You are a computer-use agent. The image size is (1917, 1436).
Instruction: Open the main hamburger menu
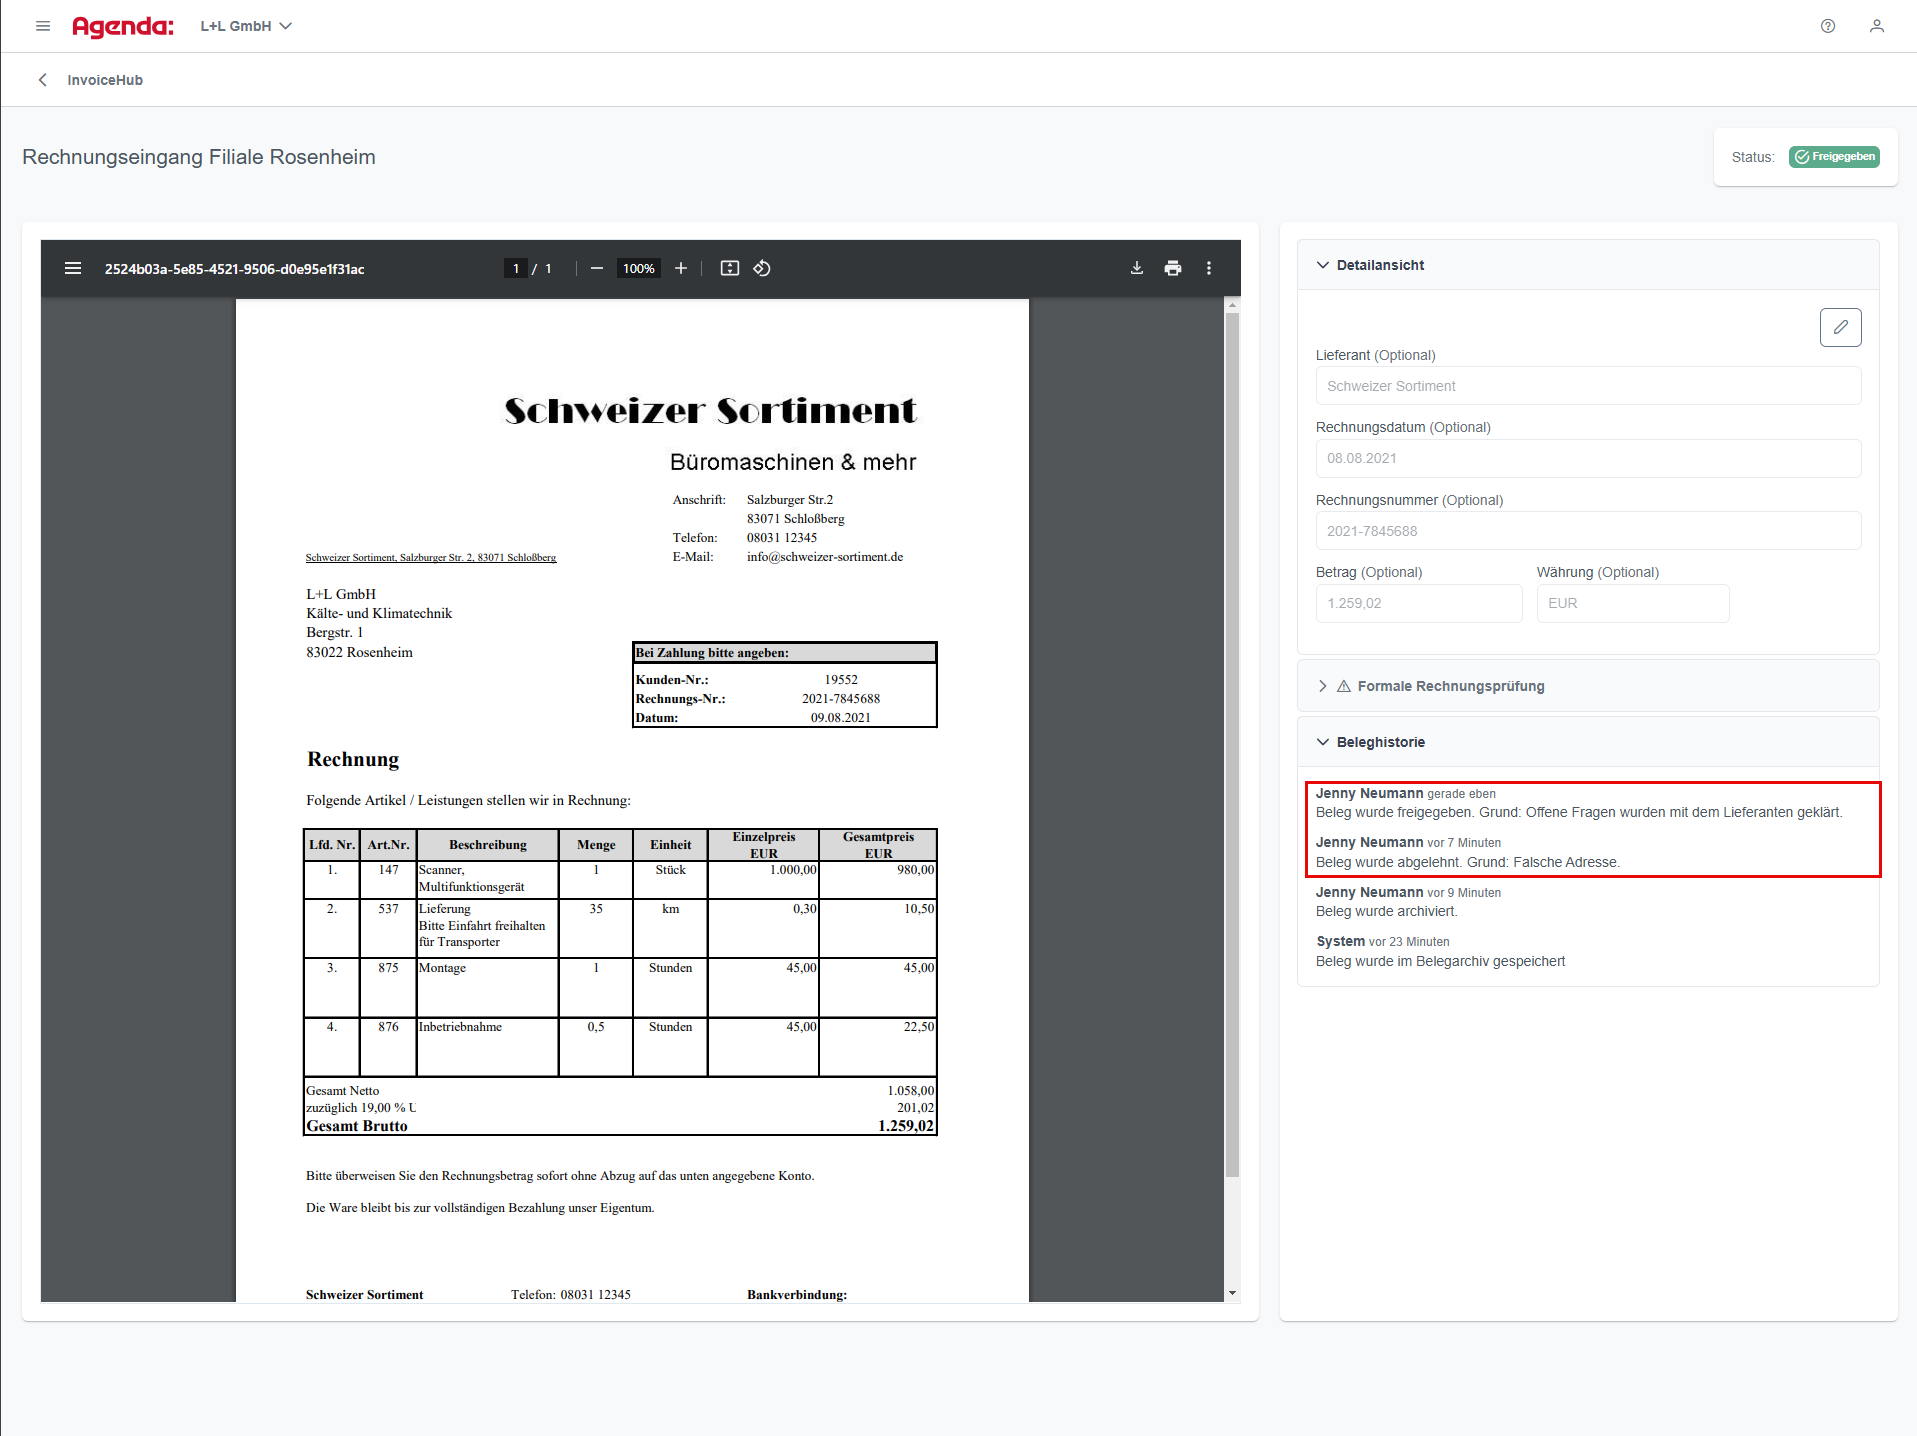click(43, 26)
